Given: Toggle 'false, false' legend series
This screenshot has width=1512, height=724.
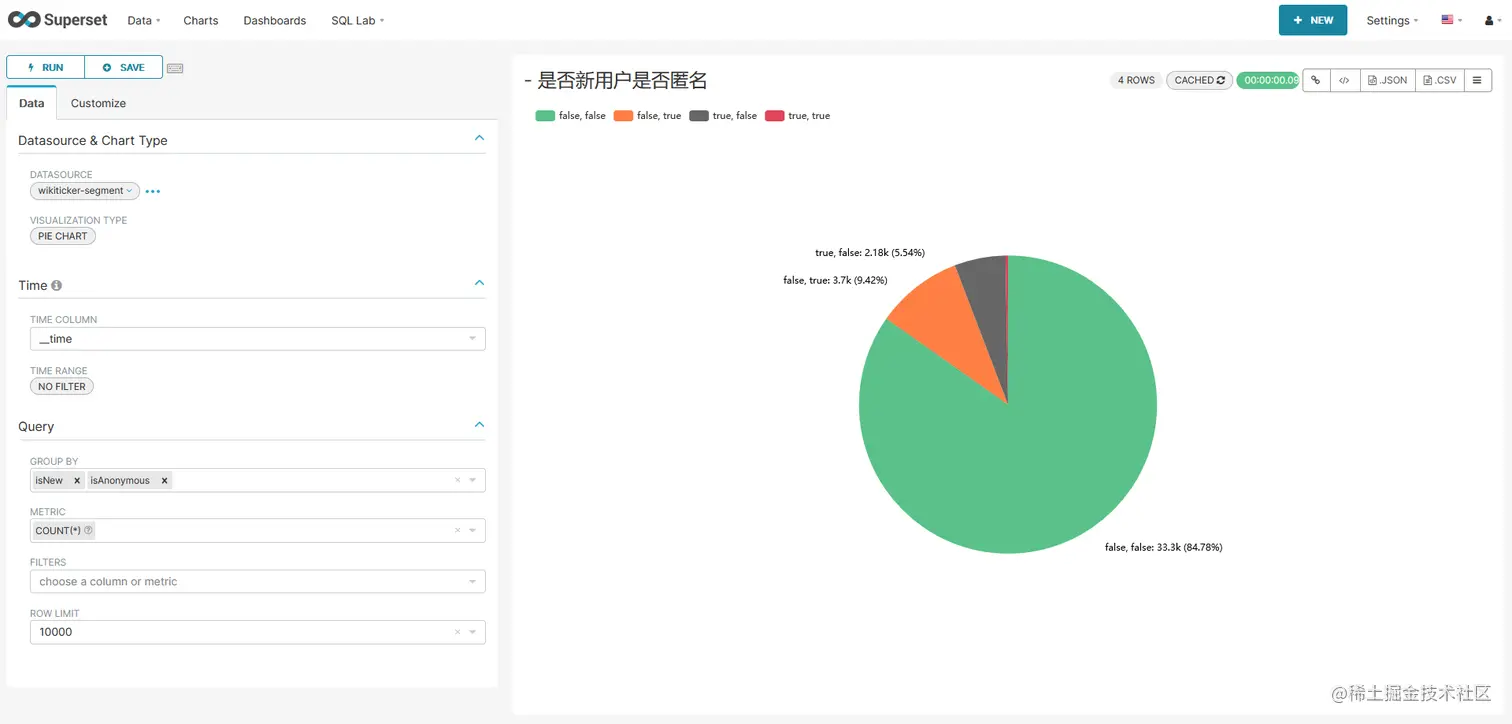Looking at the screenshot, I should 571,116.
